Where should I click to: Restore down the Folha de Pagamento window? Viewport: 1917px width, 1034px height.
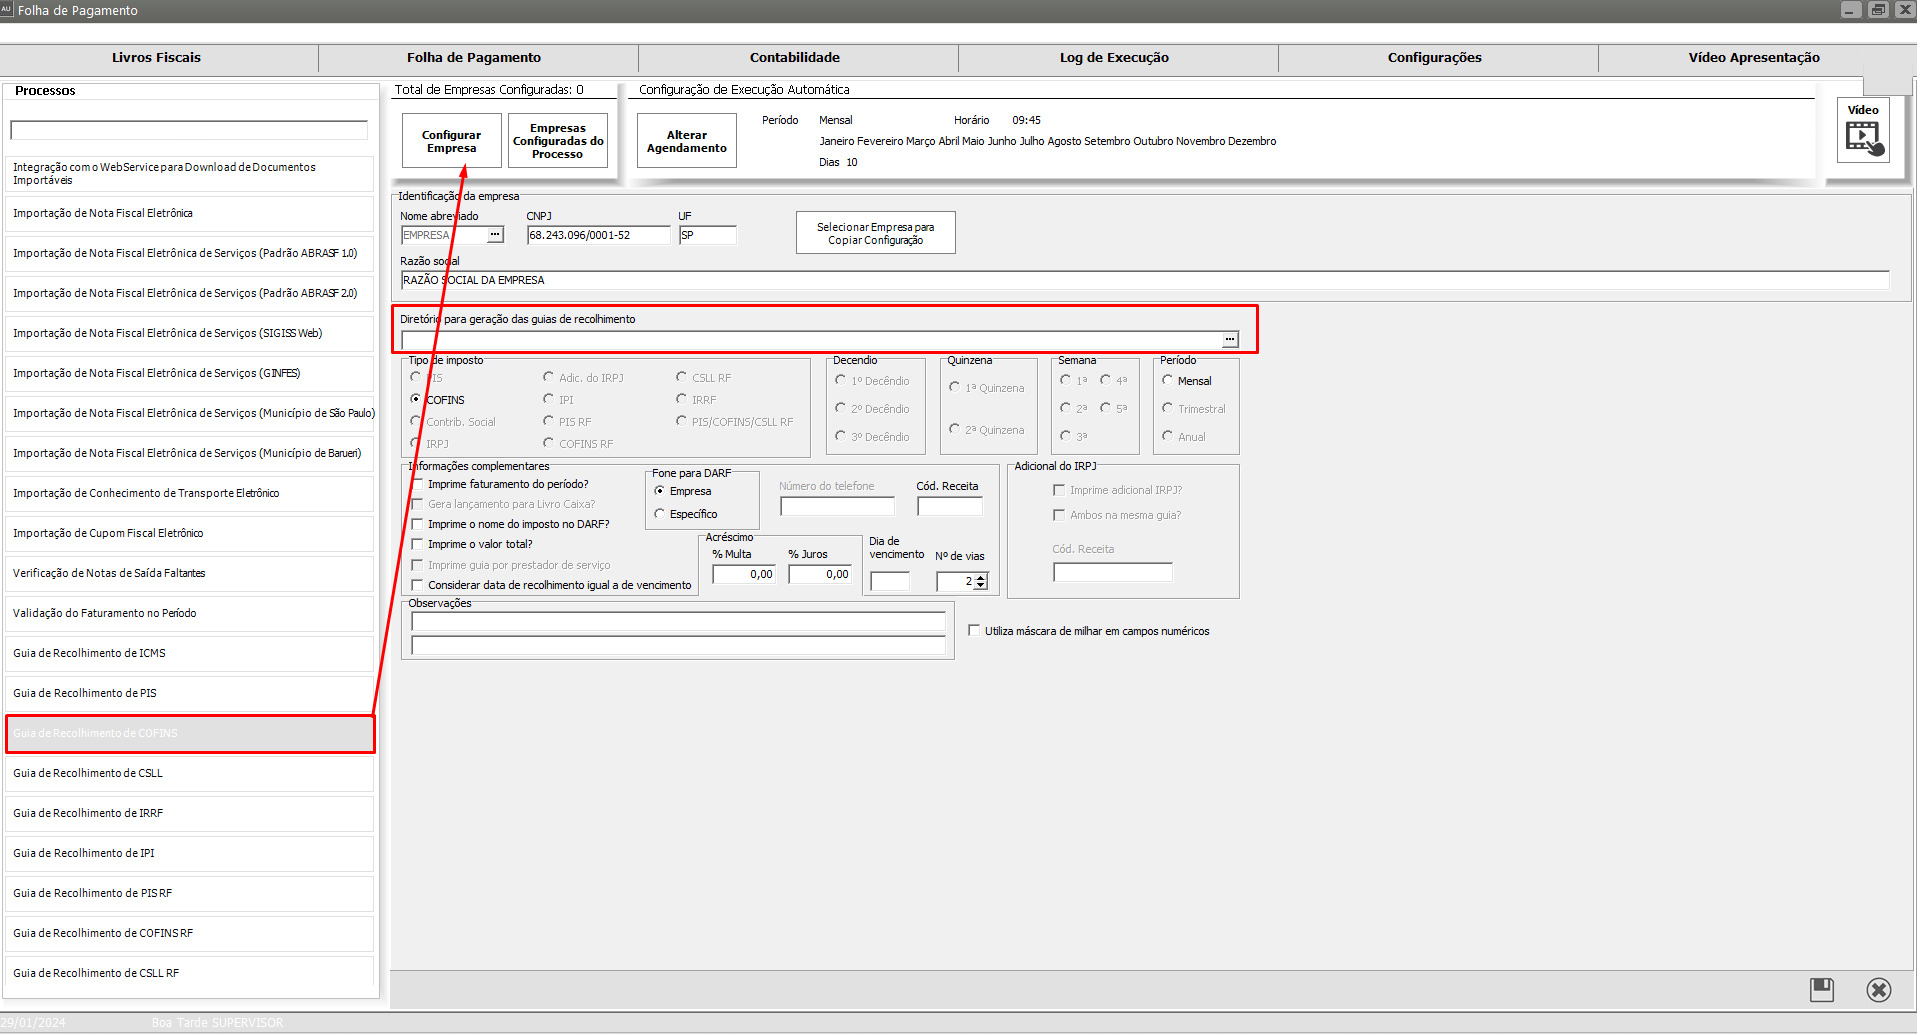coord(1878,10)
